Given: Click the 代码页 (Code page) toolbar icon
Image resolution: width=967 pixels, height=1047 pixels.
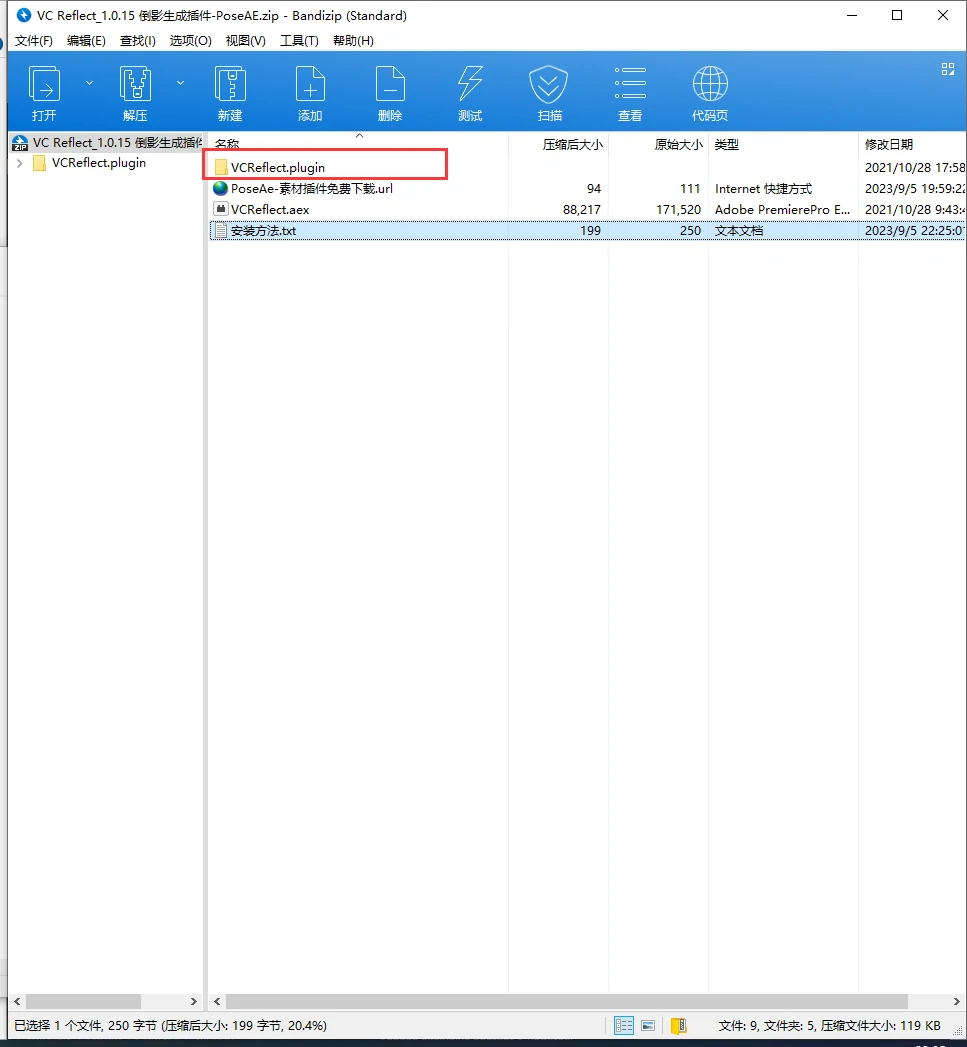Looking at the screenshot, I should [710, 90].
